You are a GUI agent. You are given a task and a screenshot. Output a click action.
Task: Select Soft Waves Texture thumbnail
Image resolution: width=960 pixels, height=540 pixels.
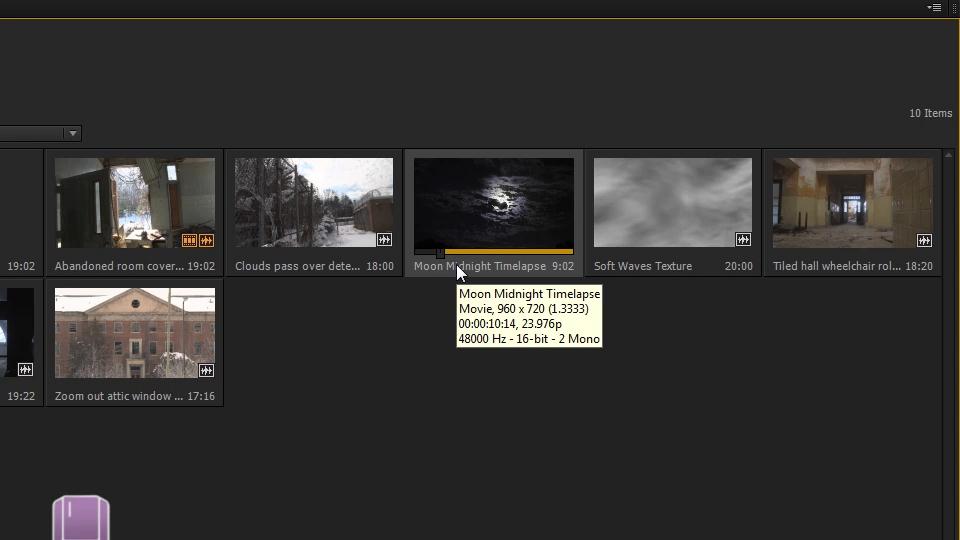tap(673, 203)
